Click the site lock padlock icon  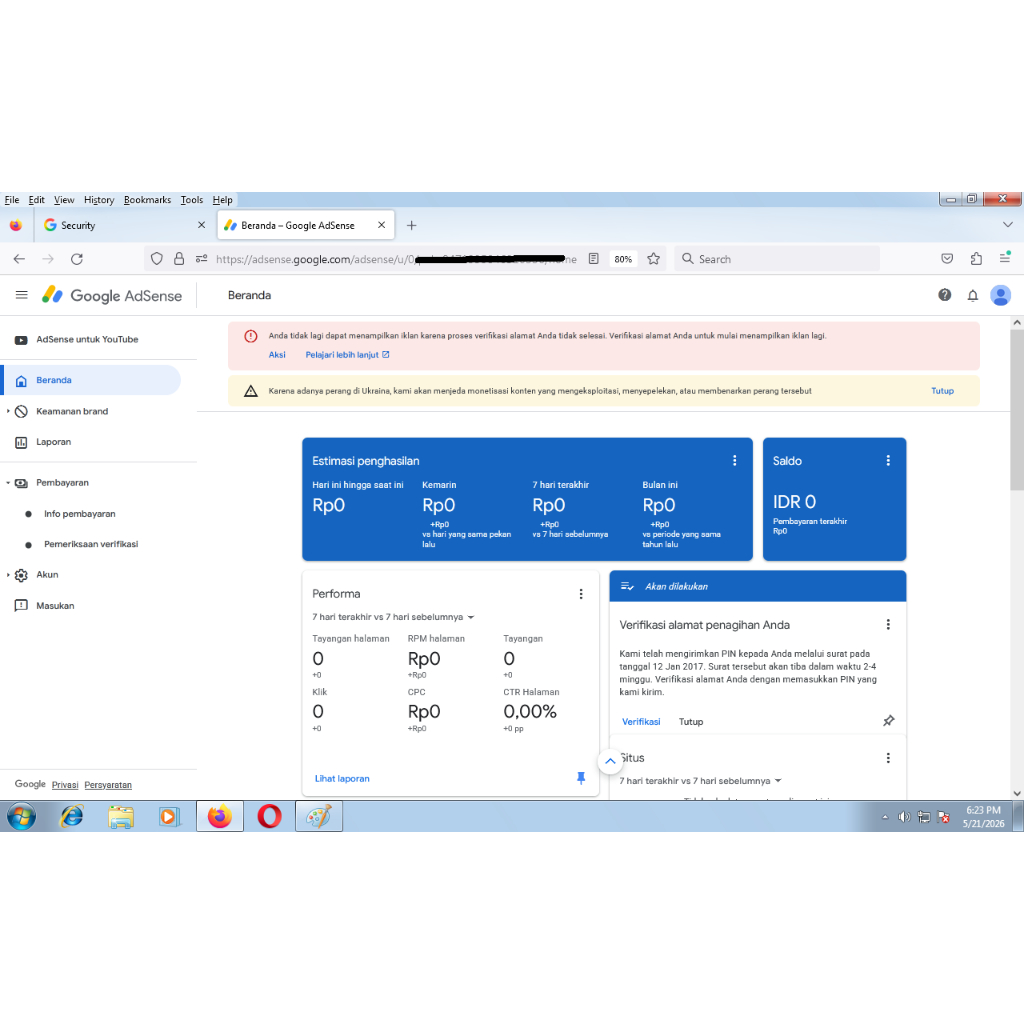click(x=179, y=259)
